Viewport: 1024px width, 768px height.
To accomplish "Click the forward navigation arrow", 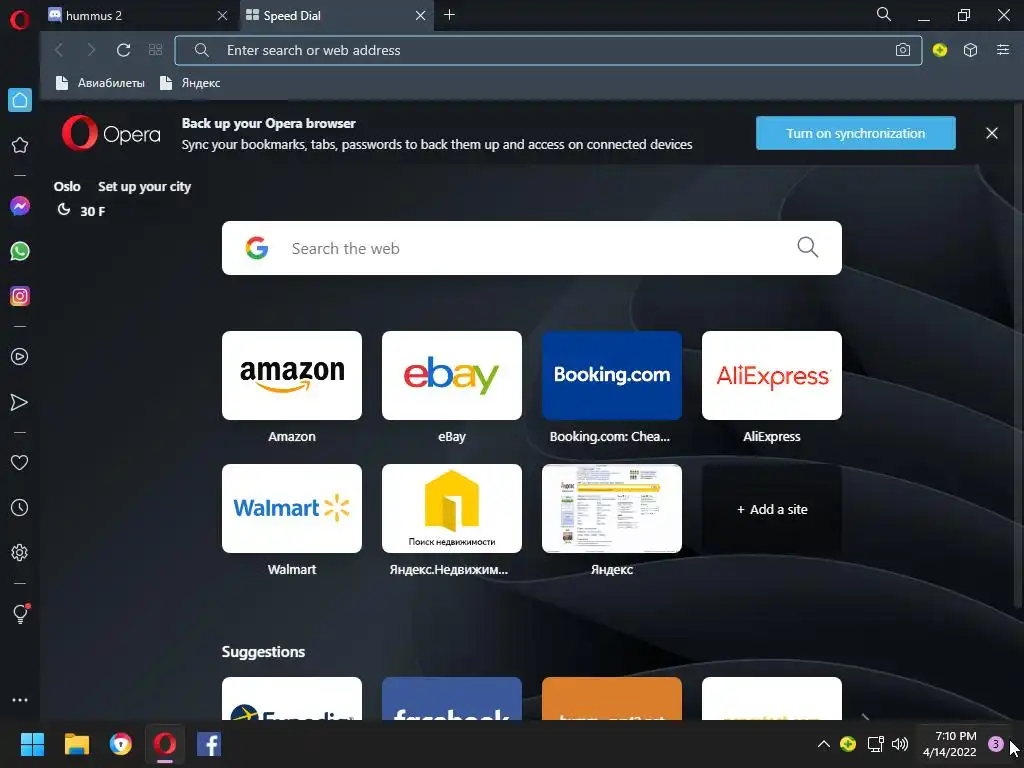I will point(91,50).
